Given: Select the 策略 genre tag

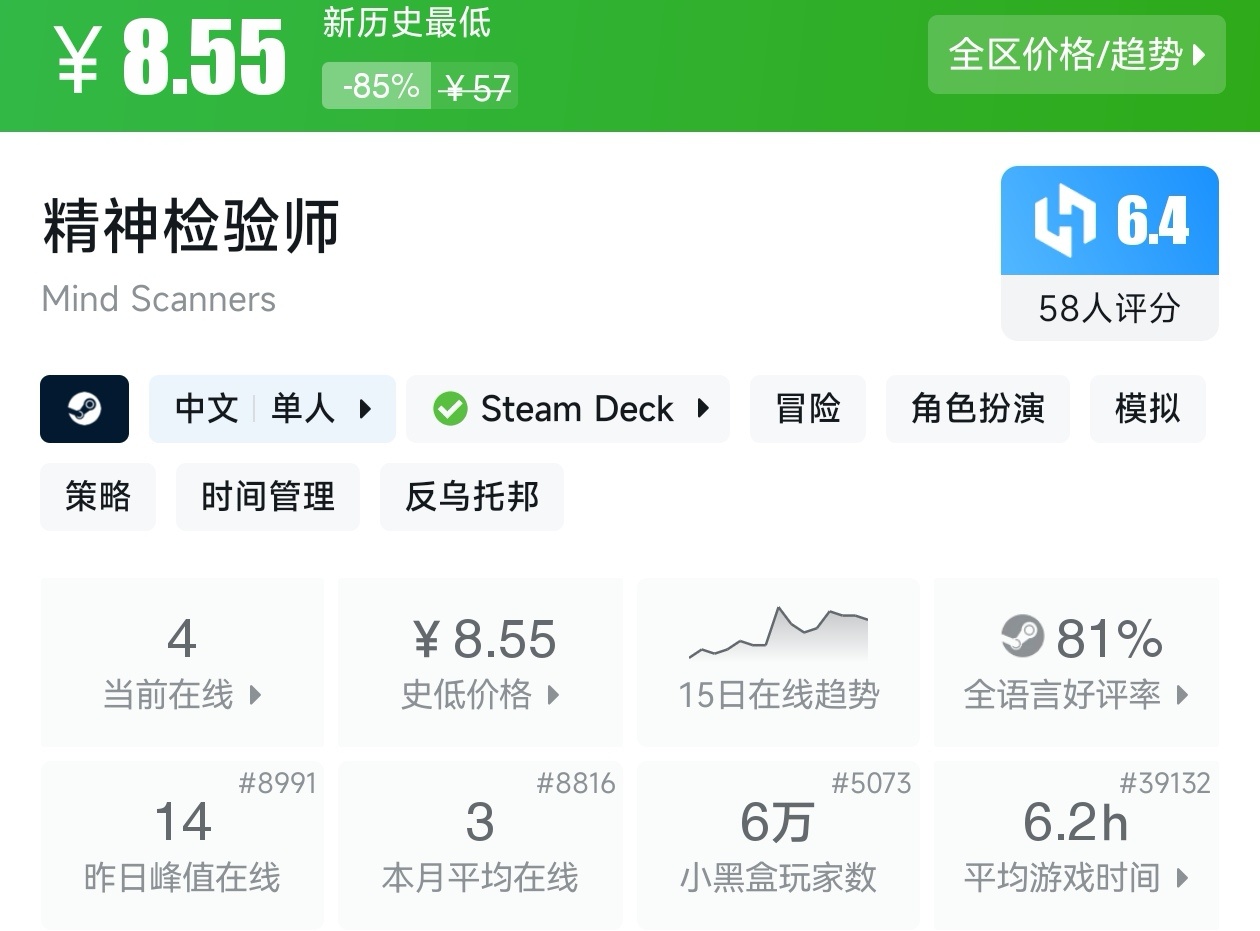Looking at the screenshot, I should coord(98,497).
